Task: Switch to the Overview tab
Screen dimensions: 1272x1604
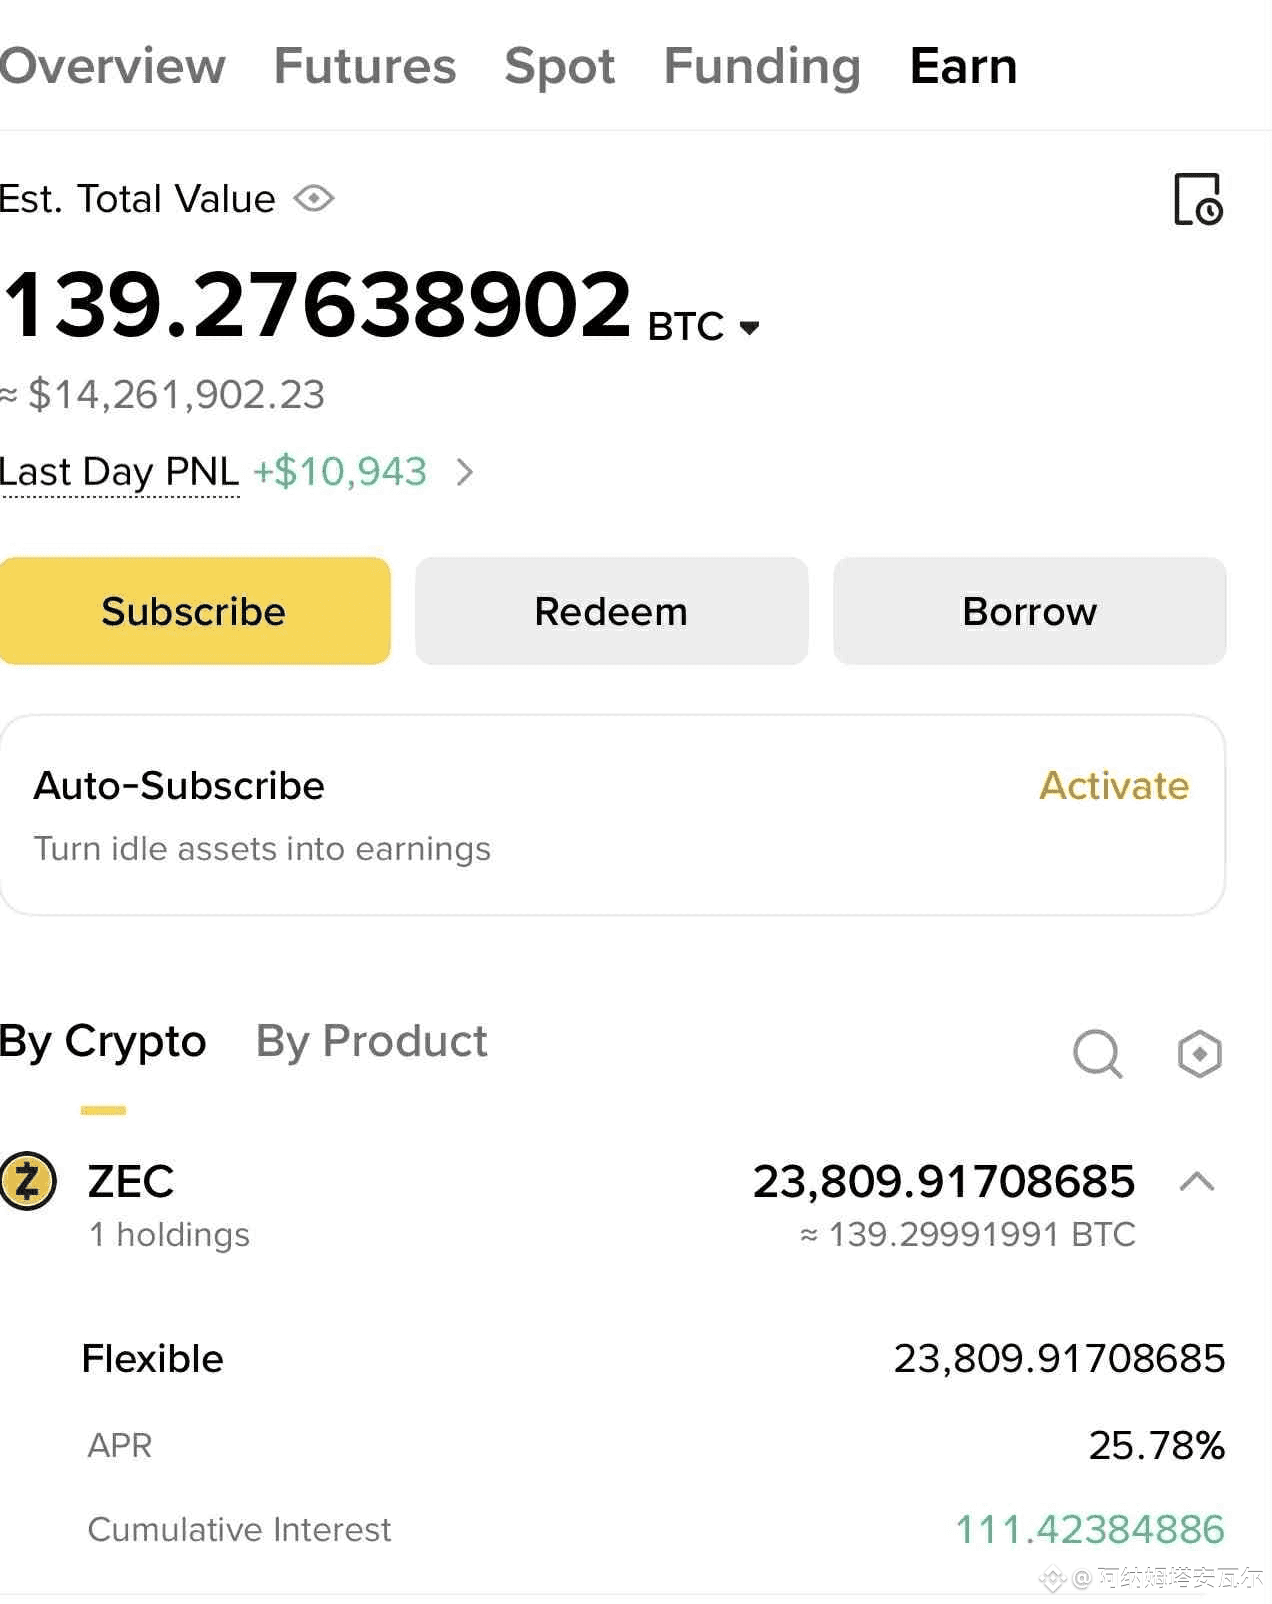Action: (x=112, y=66)
